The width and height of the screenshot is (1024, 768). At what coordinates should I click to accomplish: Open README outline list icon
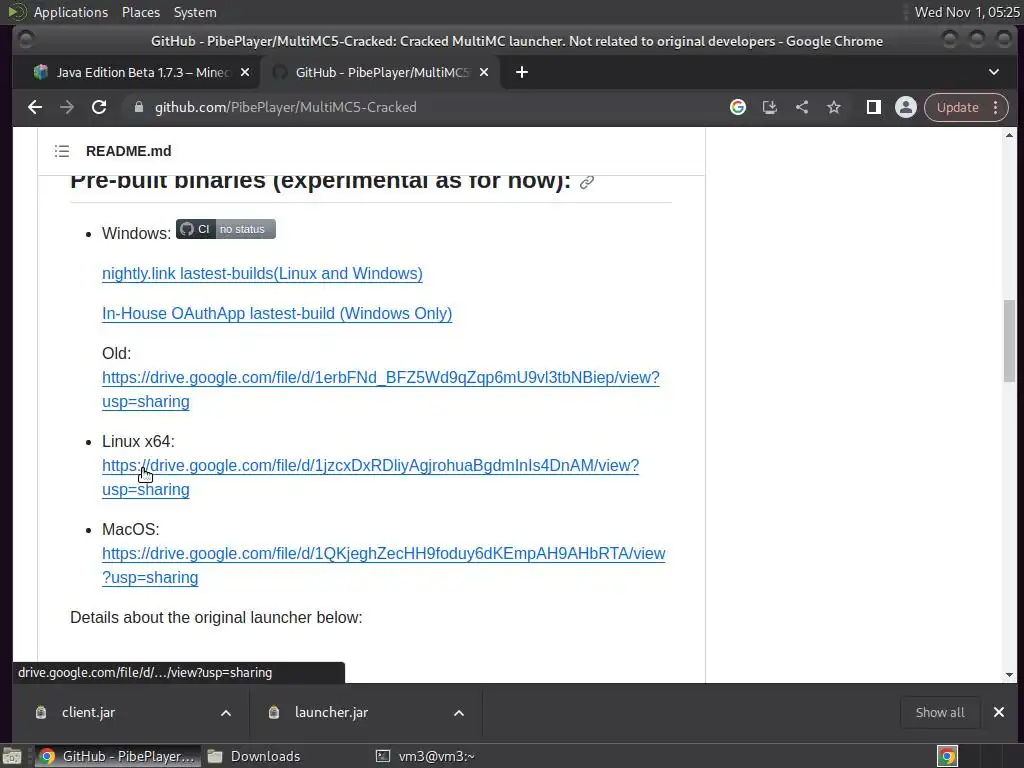[62, 152]
